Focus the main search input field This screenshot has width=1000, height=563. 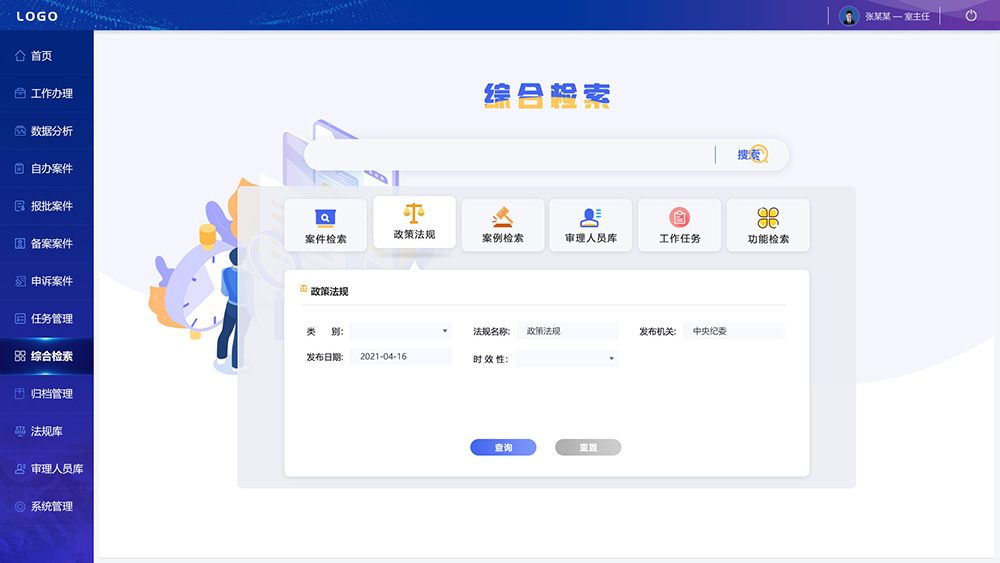(510, 154)
